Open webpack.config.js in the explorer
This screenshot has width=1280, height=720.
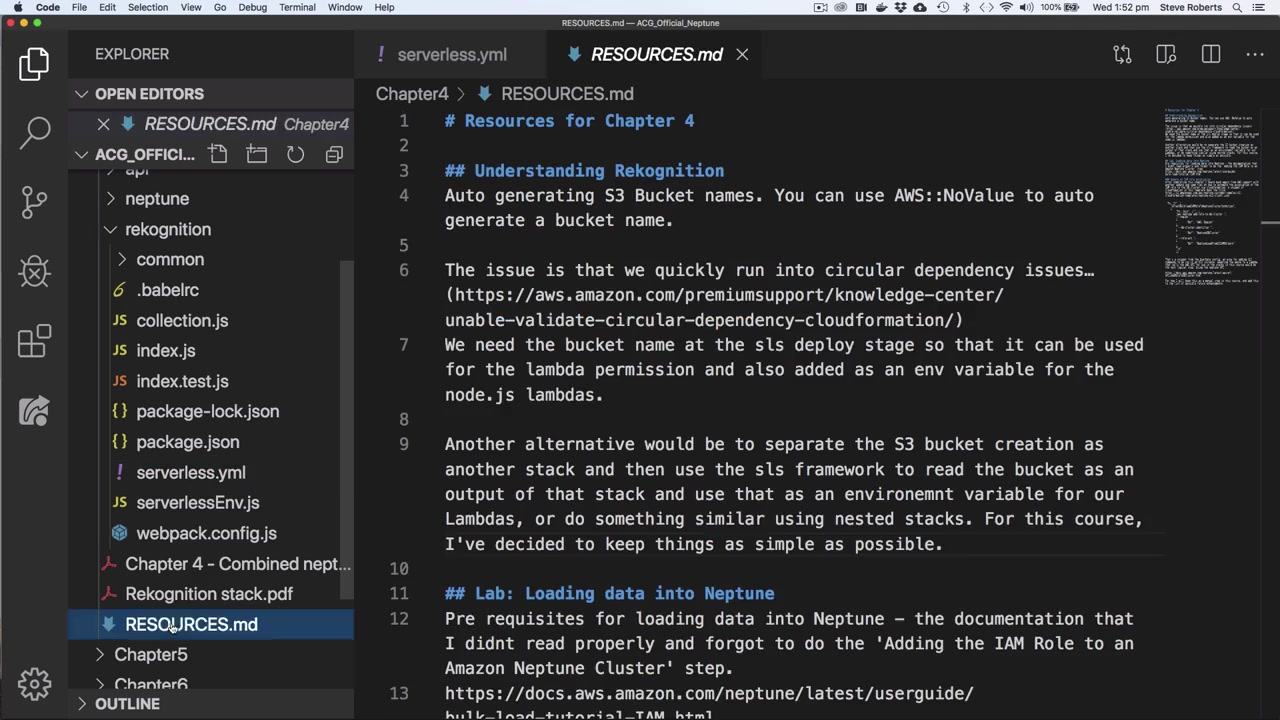pos(207,534)
